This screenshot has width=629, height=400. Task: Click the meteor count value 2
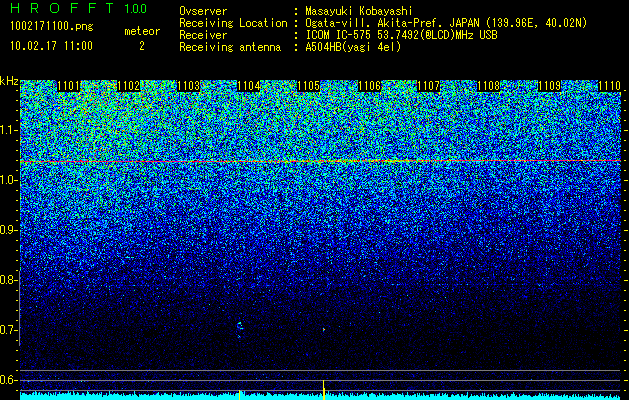click(x=142, y=46)
